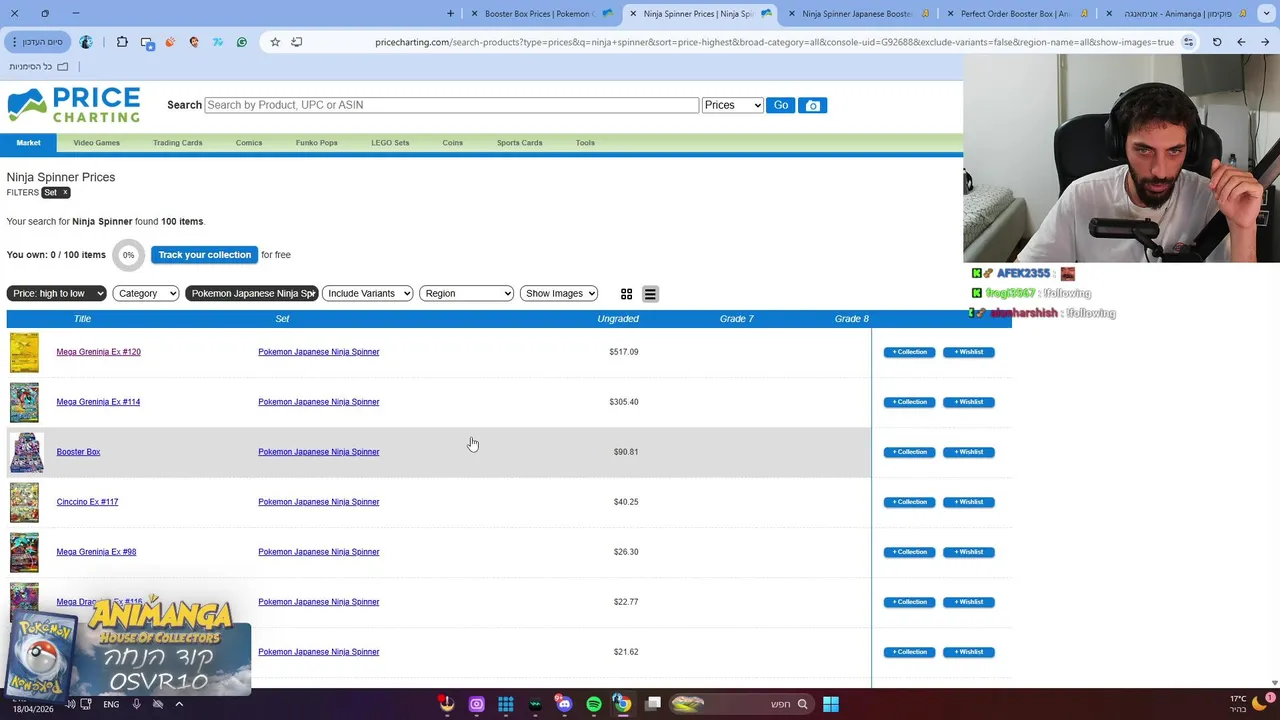Open the Region dropdown
The width and height of the screenshot is (1280, 720).
[x=467, y=293]
